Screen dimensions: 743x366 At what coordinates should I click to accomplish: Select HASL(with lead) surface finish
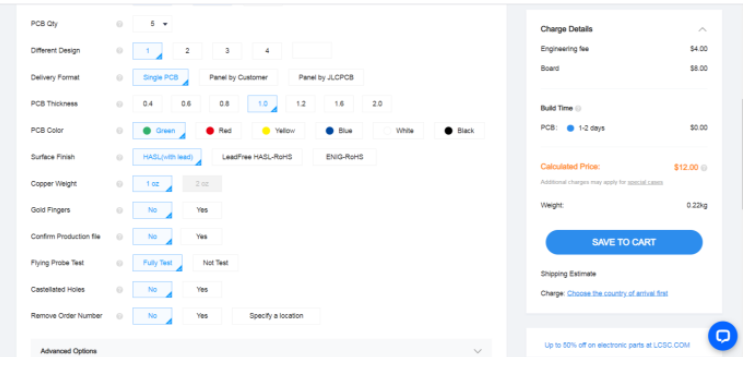point(167,157)
